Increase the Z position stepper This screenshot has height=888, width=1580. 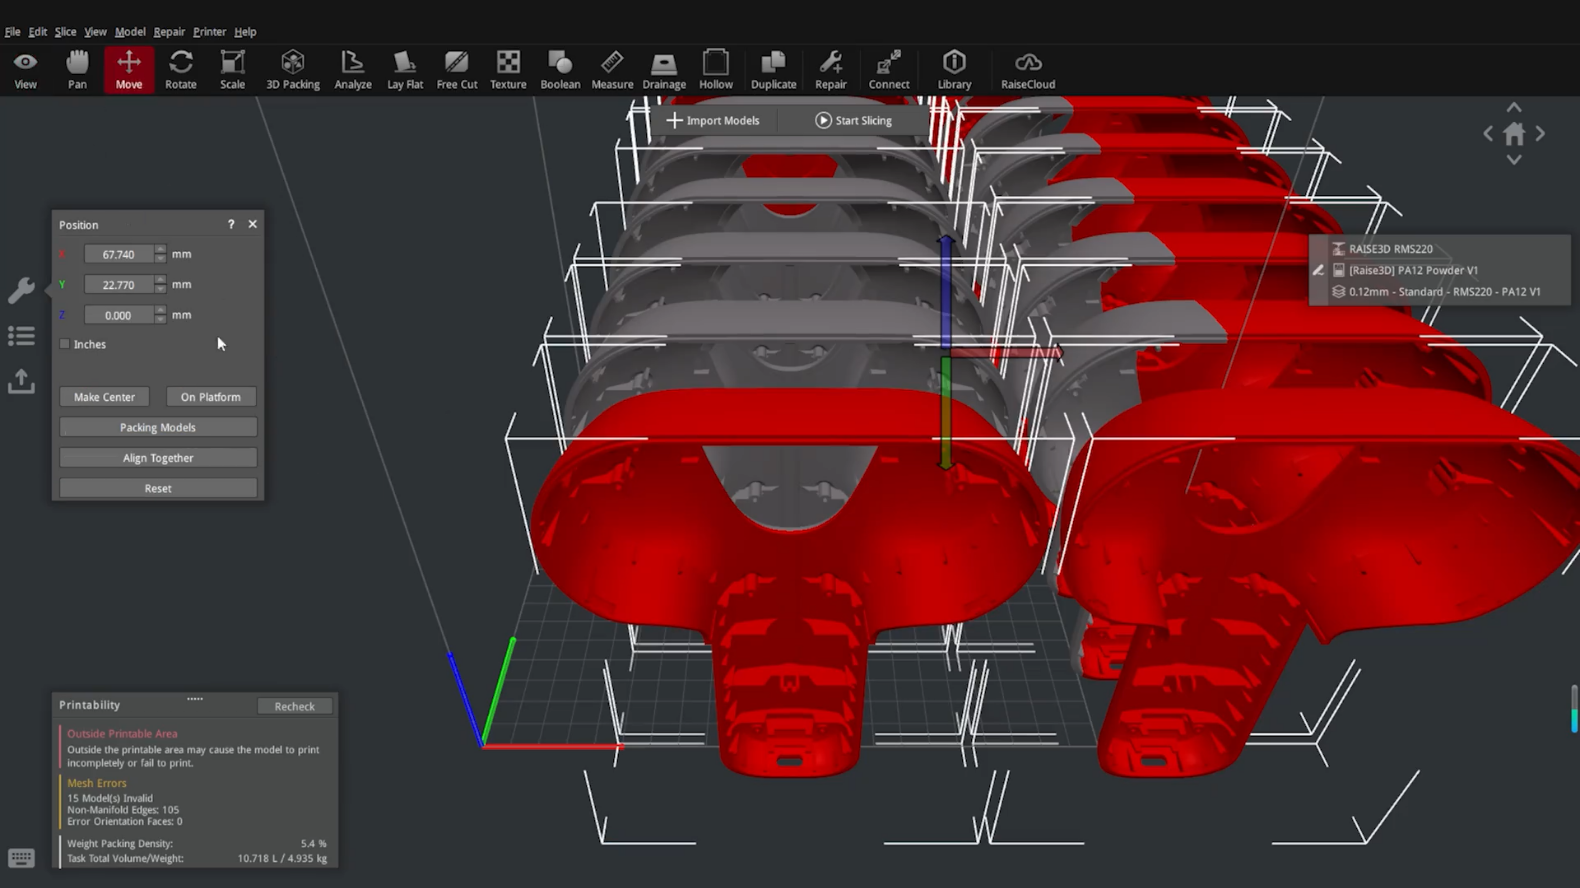[x=160, y=310]
